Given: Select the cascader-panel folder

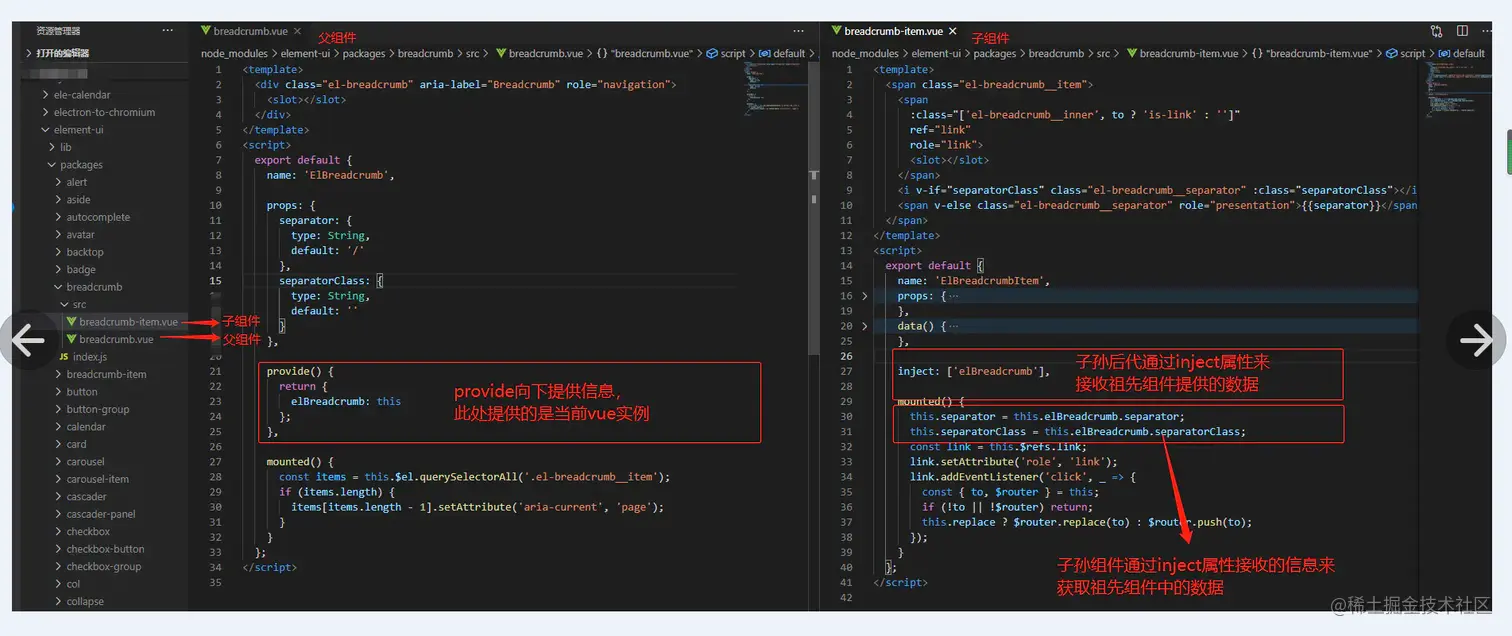Looking at the screenshot, I should [101, 514].
